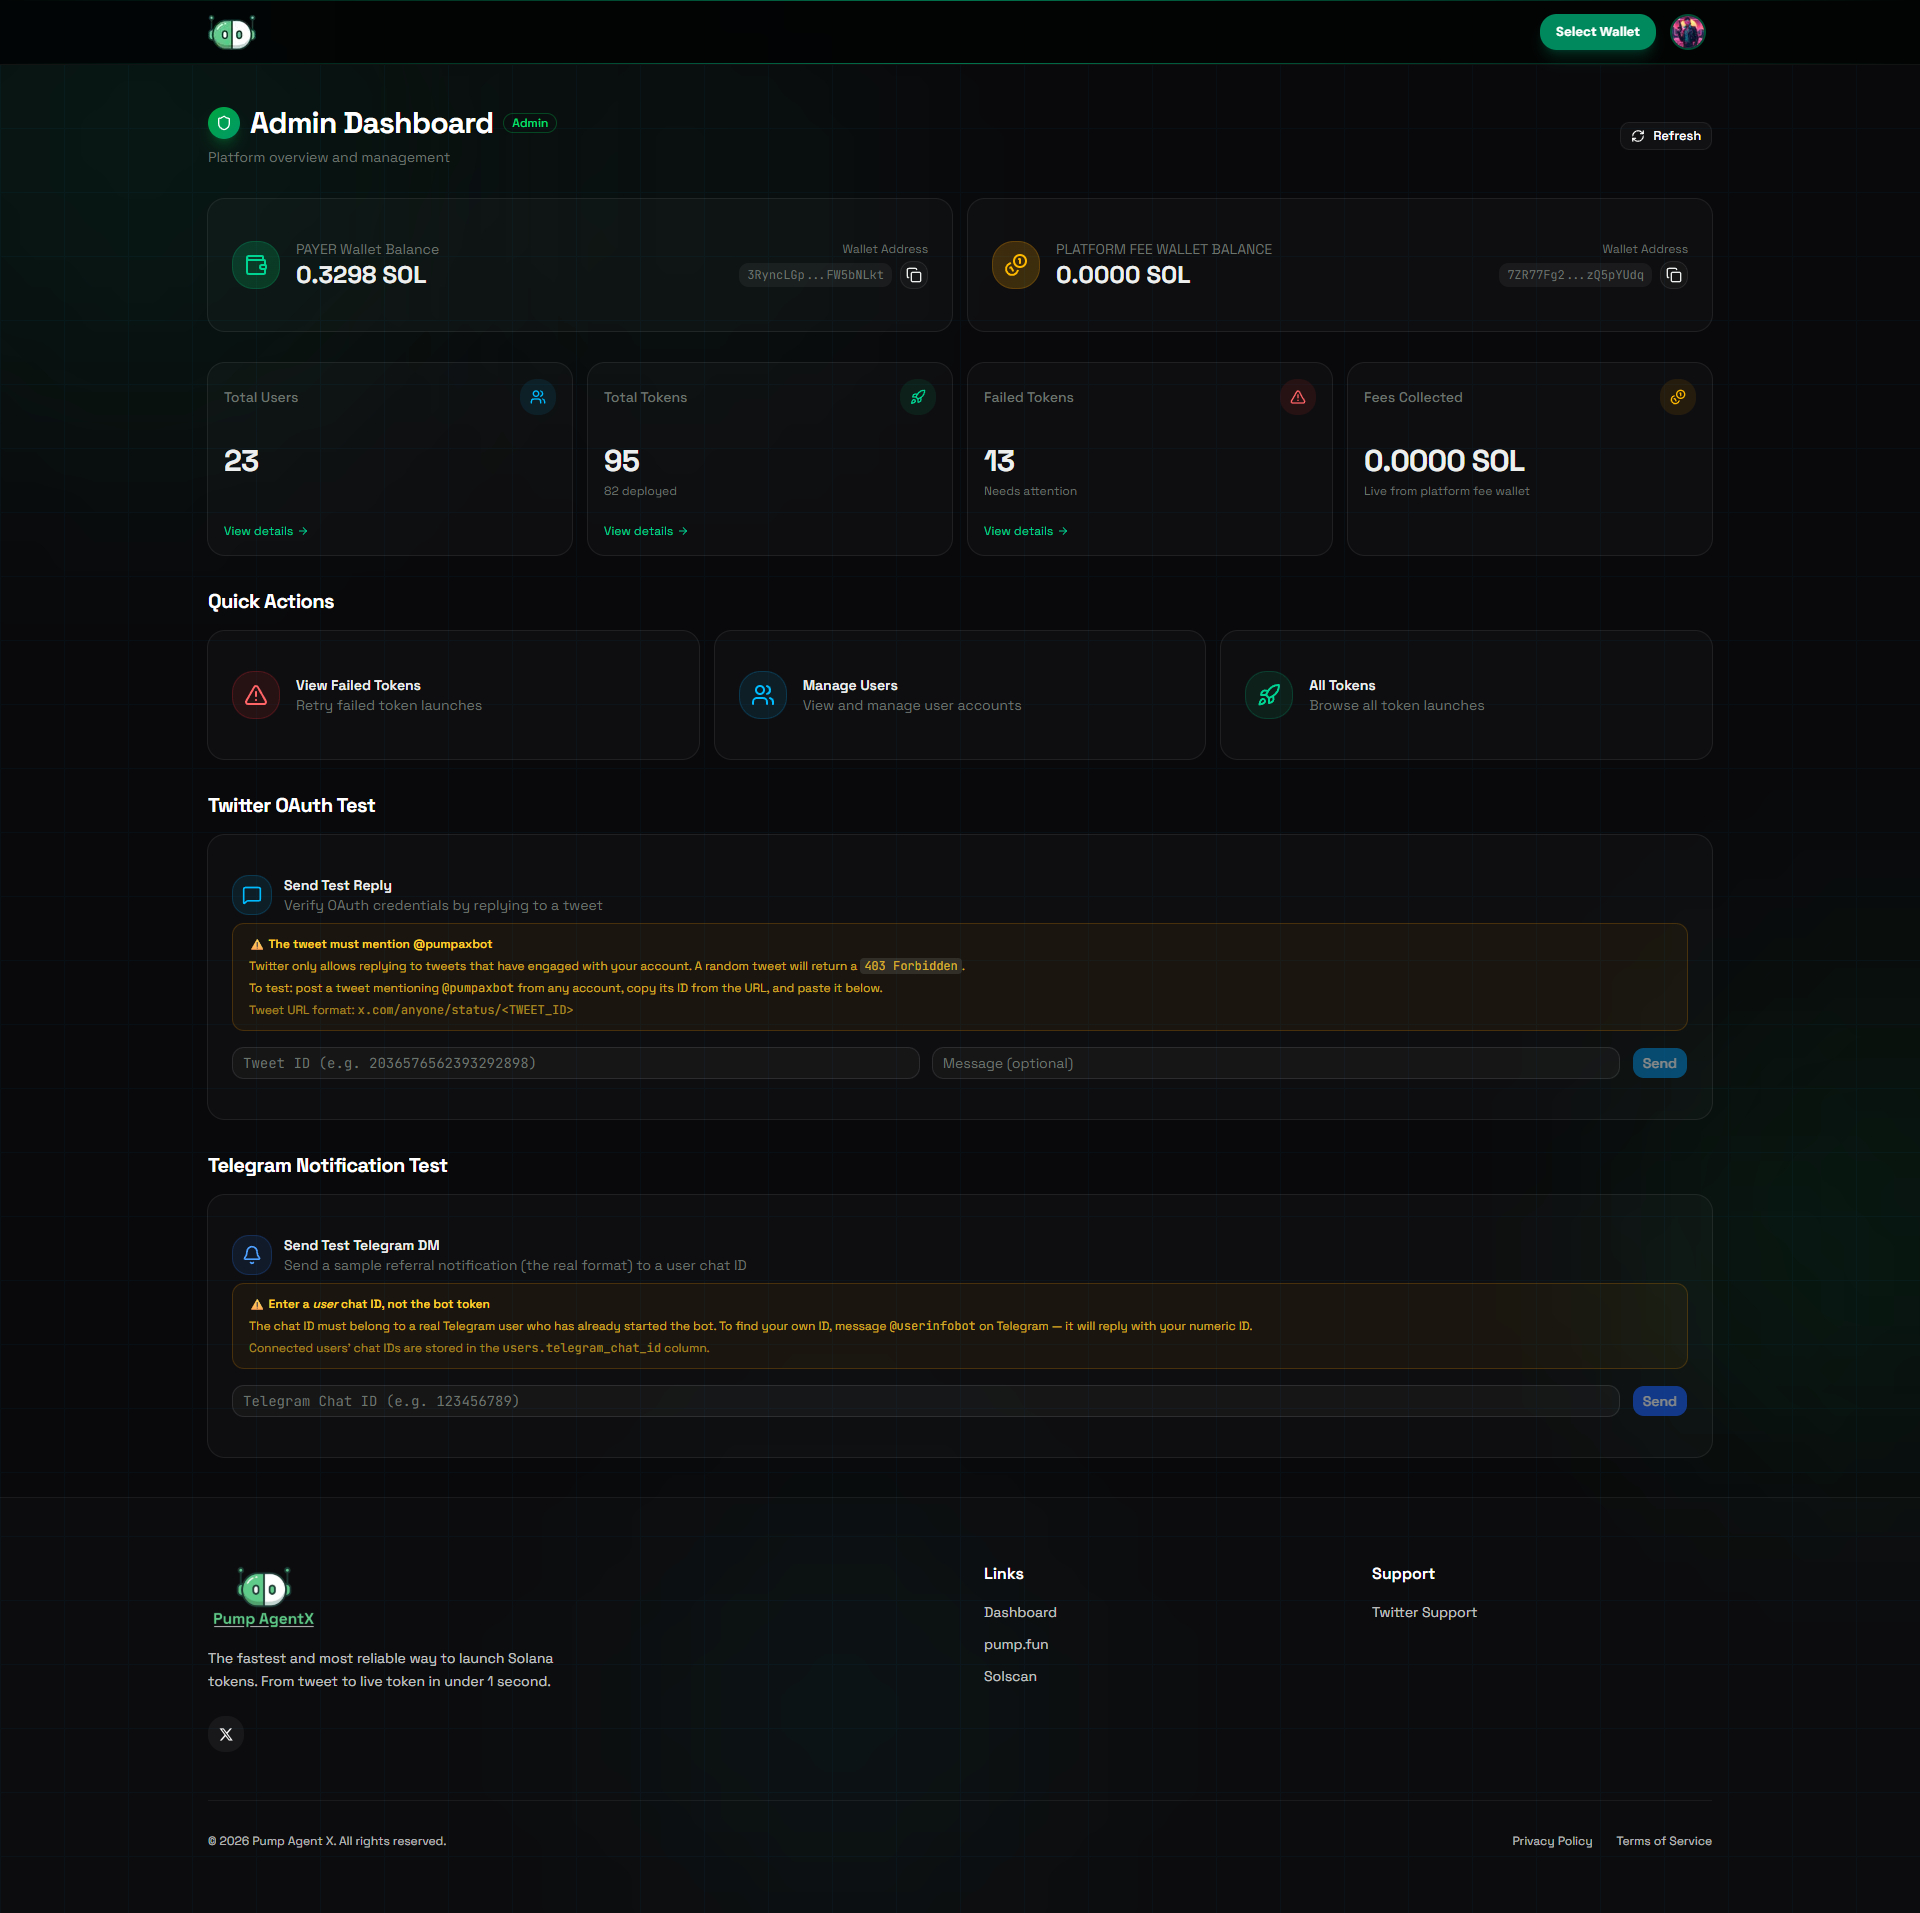
Task: Click the Select Wallet button
Action: pos(1597,32)
